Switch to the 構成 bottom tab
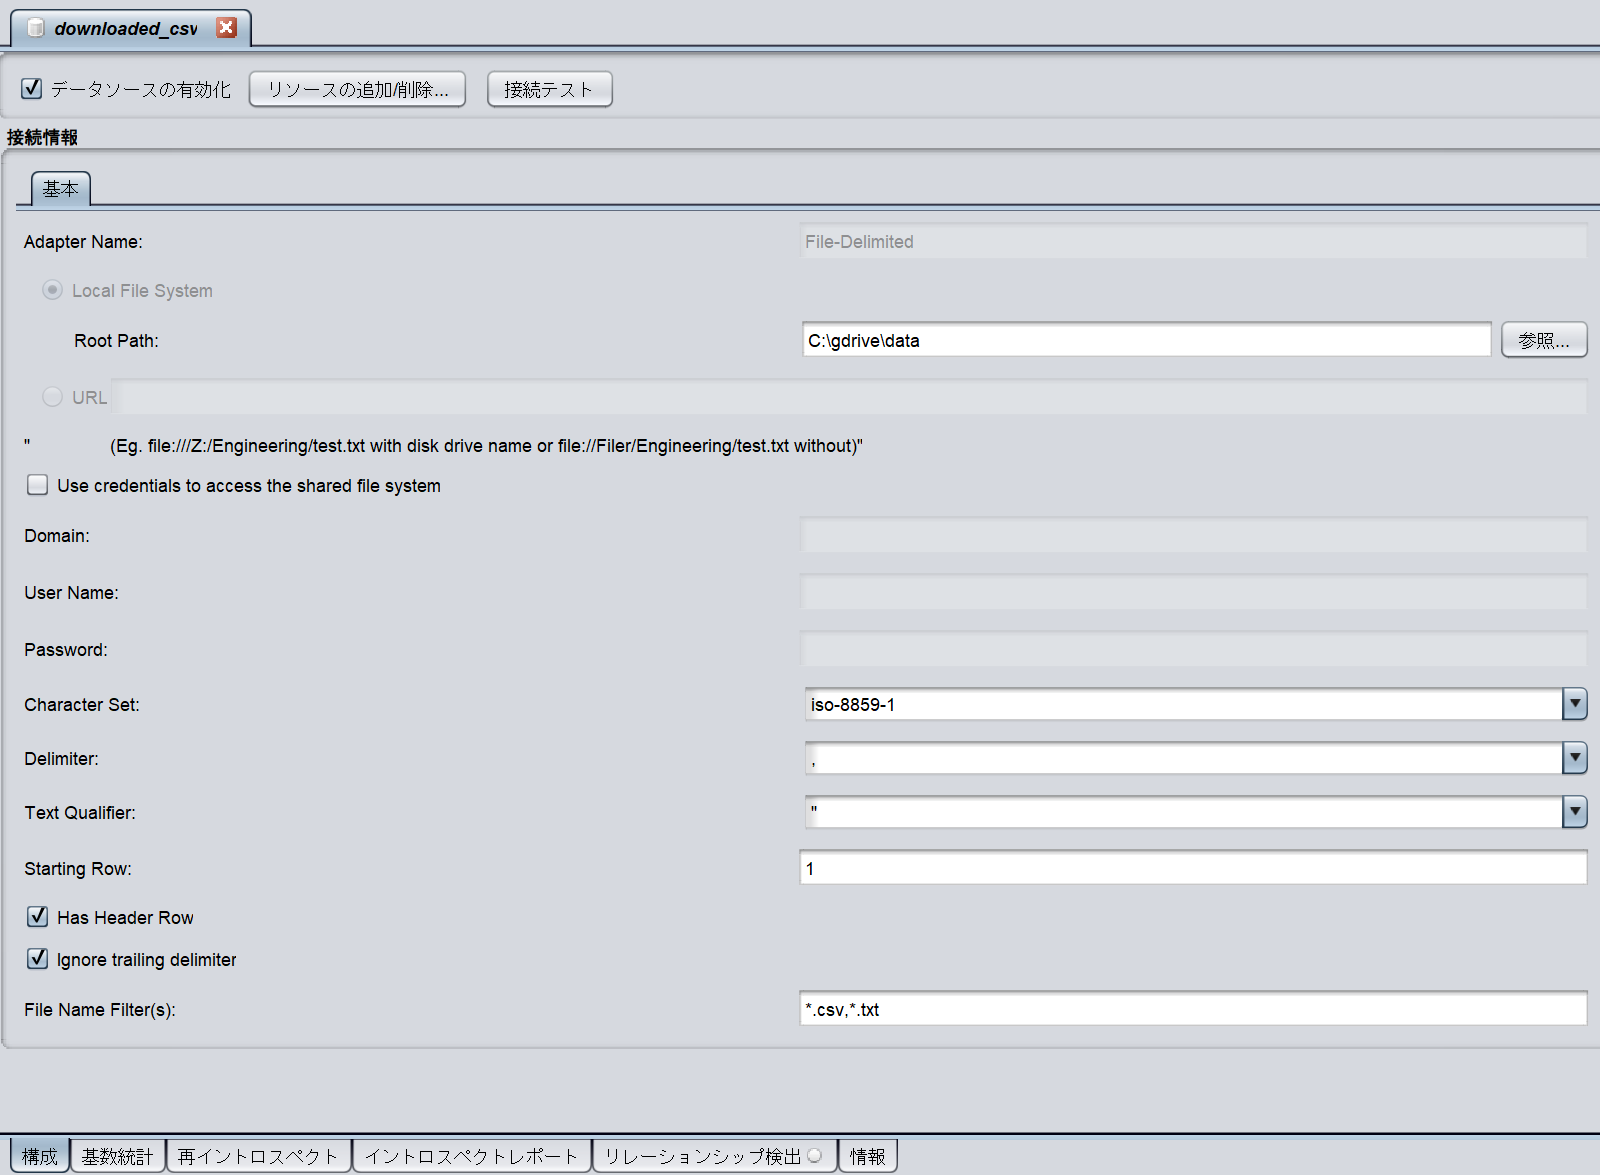Image resolution: width=1600 pixels, height=1175 pixels. point(40,1156)
